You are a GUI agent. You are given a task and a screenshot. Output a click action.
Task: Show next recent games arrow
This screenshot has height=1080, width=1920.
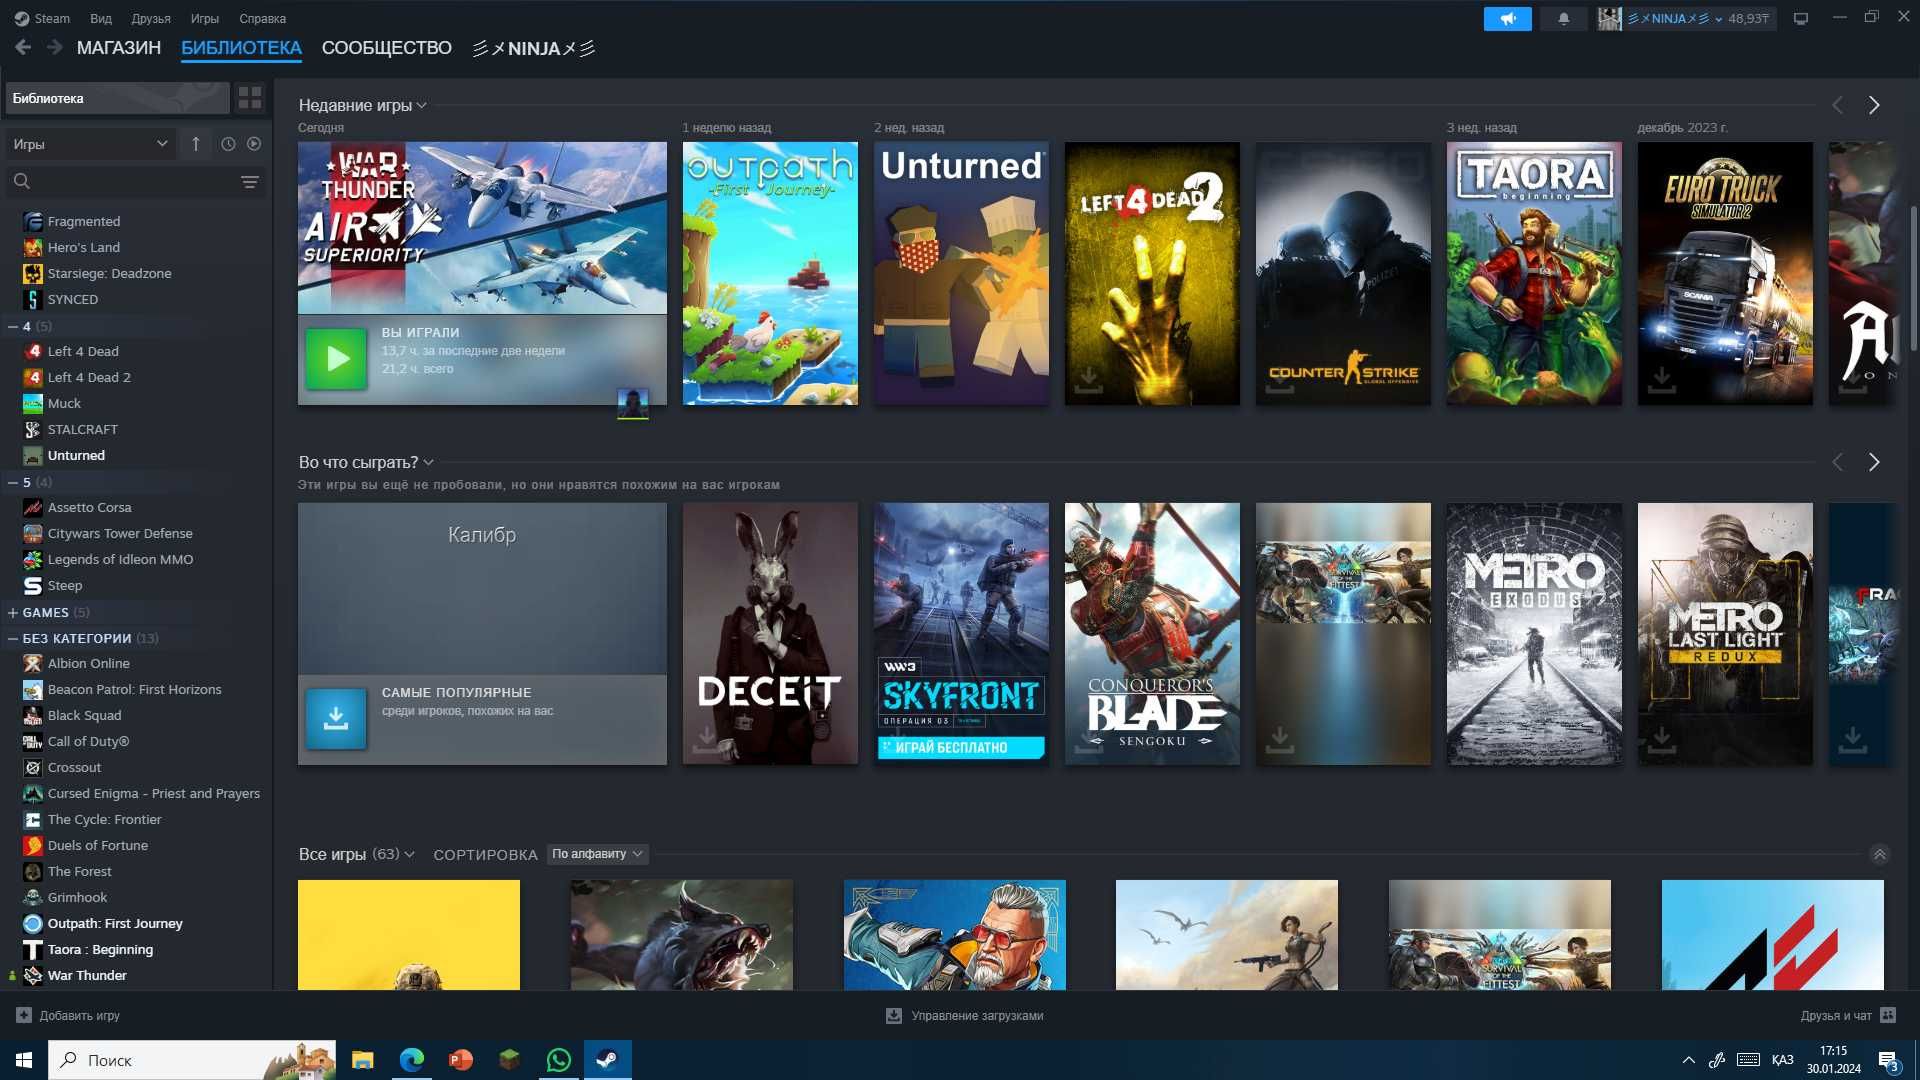click(1874, 105)
